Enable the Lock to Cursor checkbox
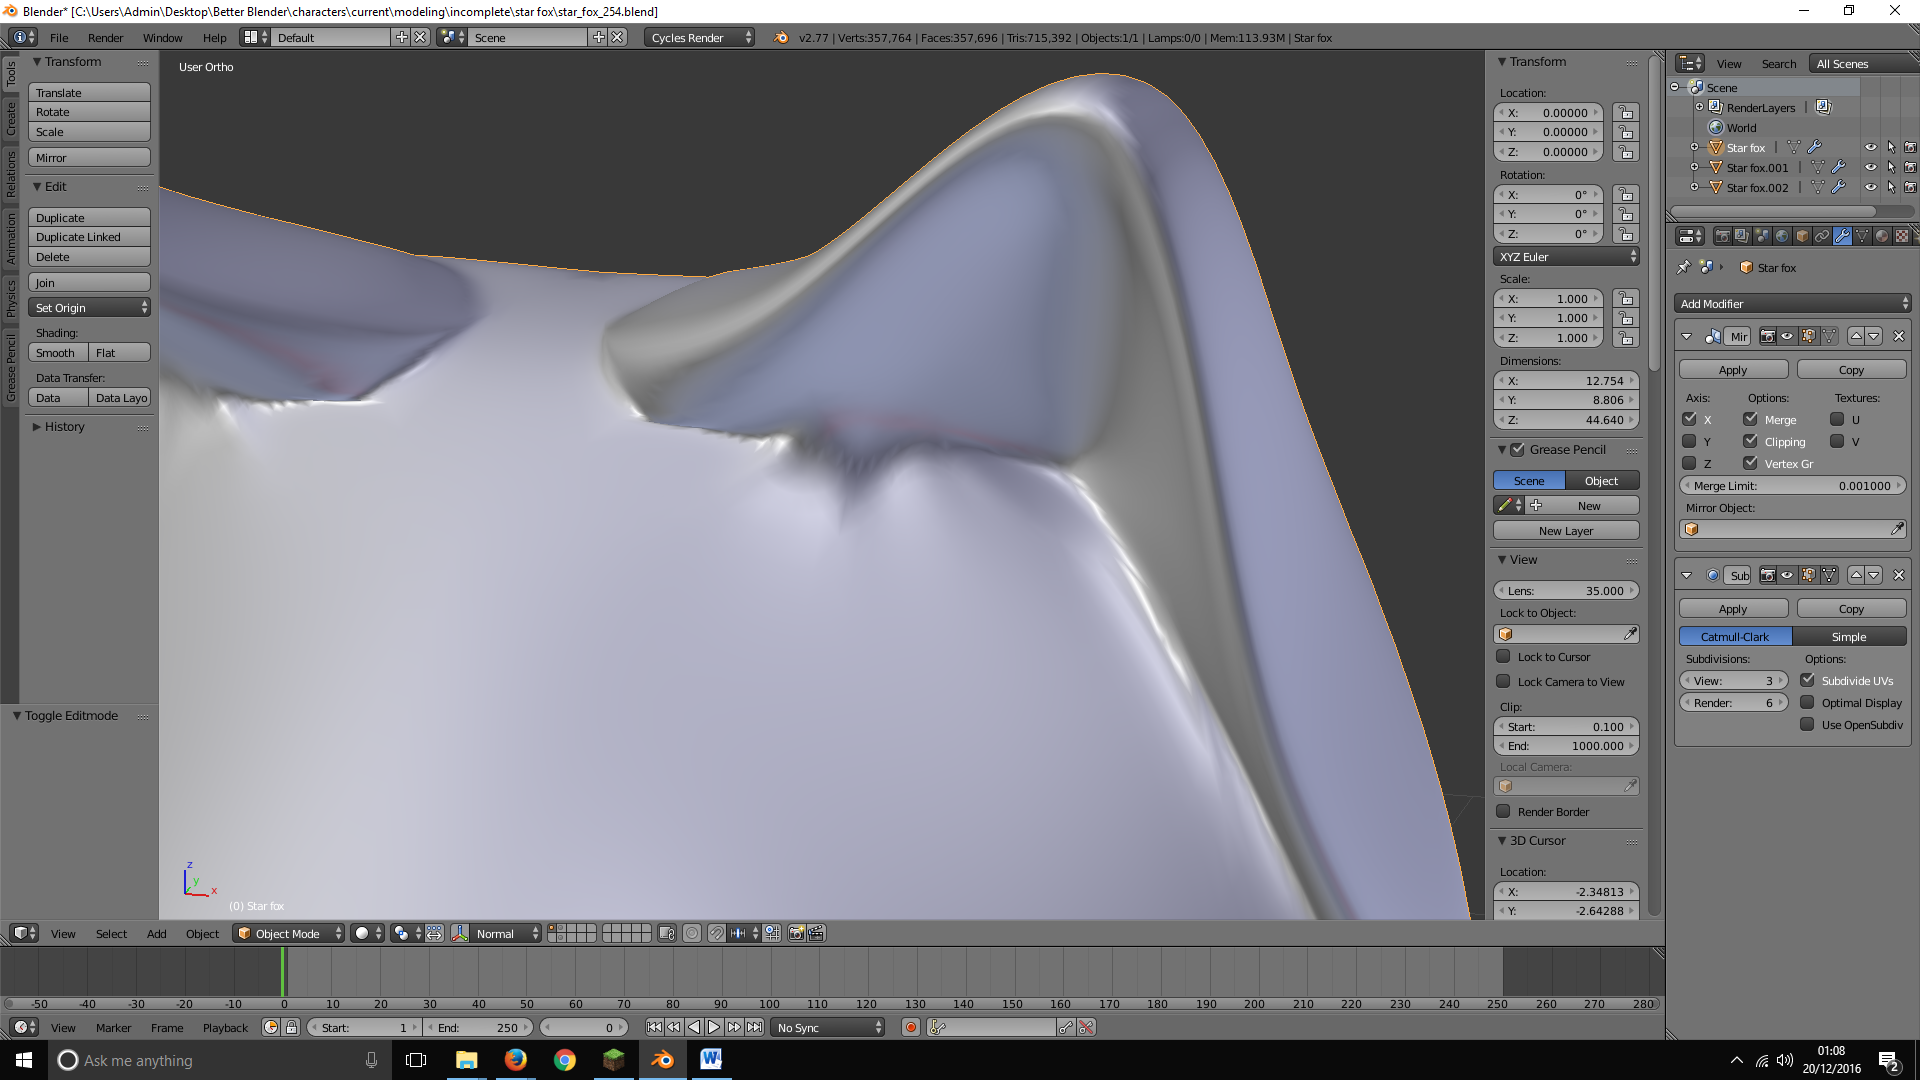The height and width of the screenshot is (1080, 1920). [x=1503, y=656]
